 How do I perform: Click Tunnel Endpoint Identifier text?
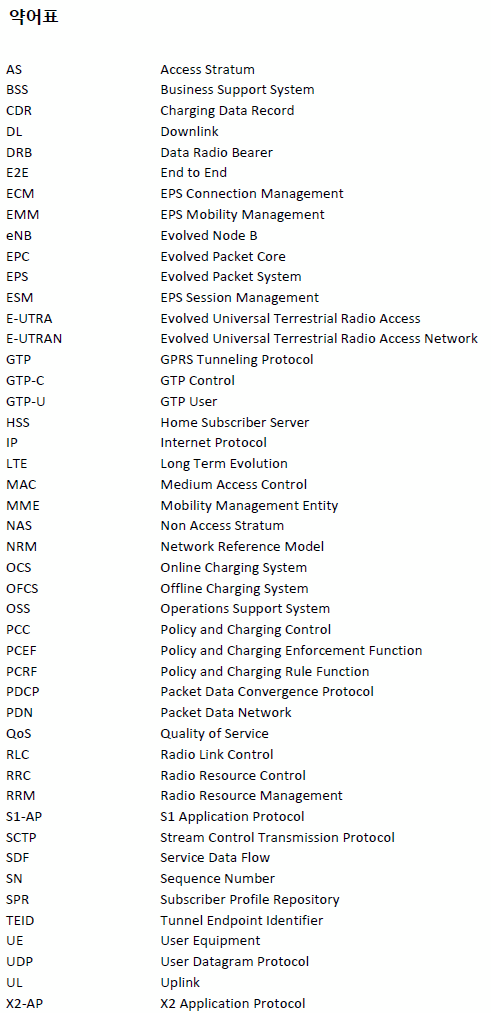(242, 921)
